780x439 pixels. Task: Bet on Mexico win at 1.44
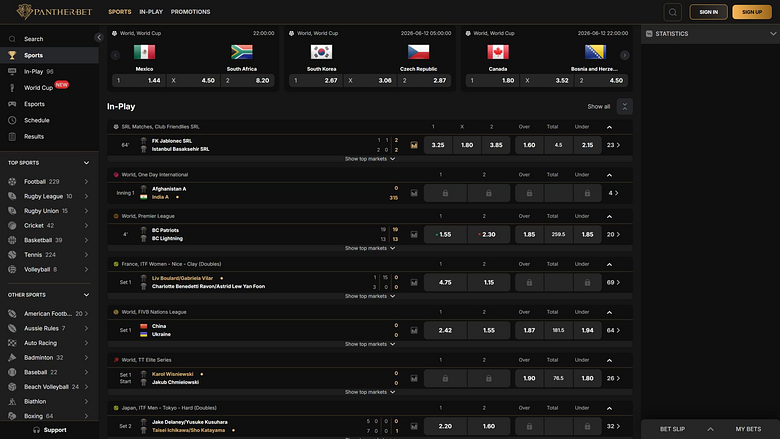click(x=139, y=81)
